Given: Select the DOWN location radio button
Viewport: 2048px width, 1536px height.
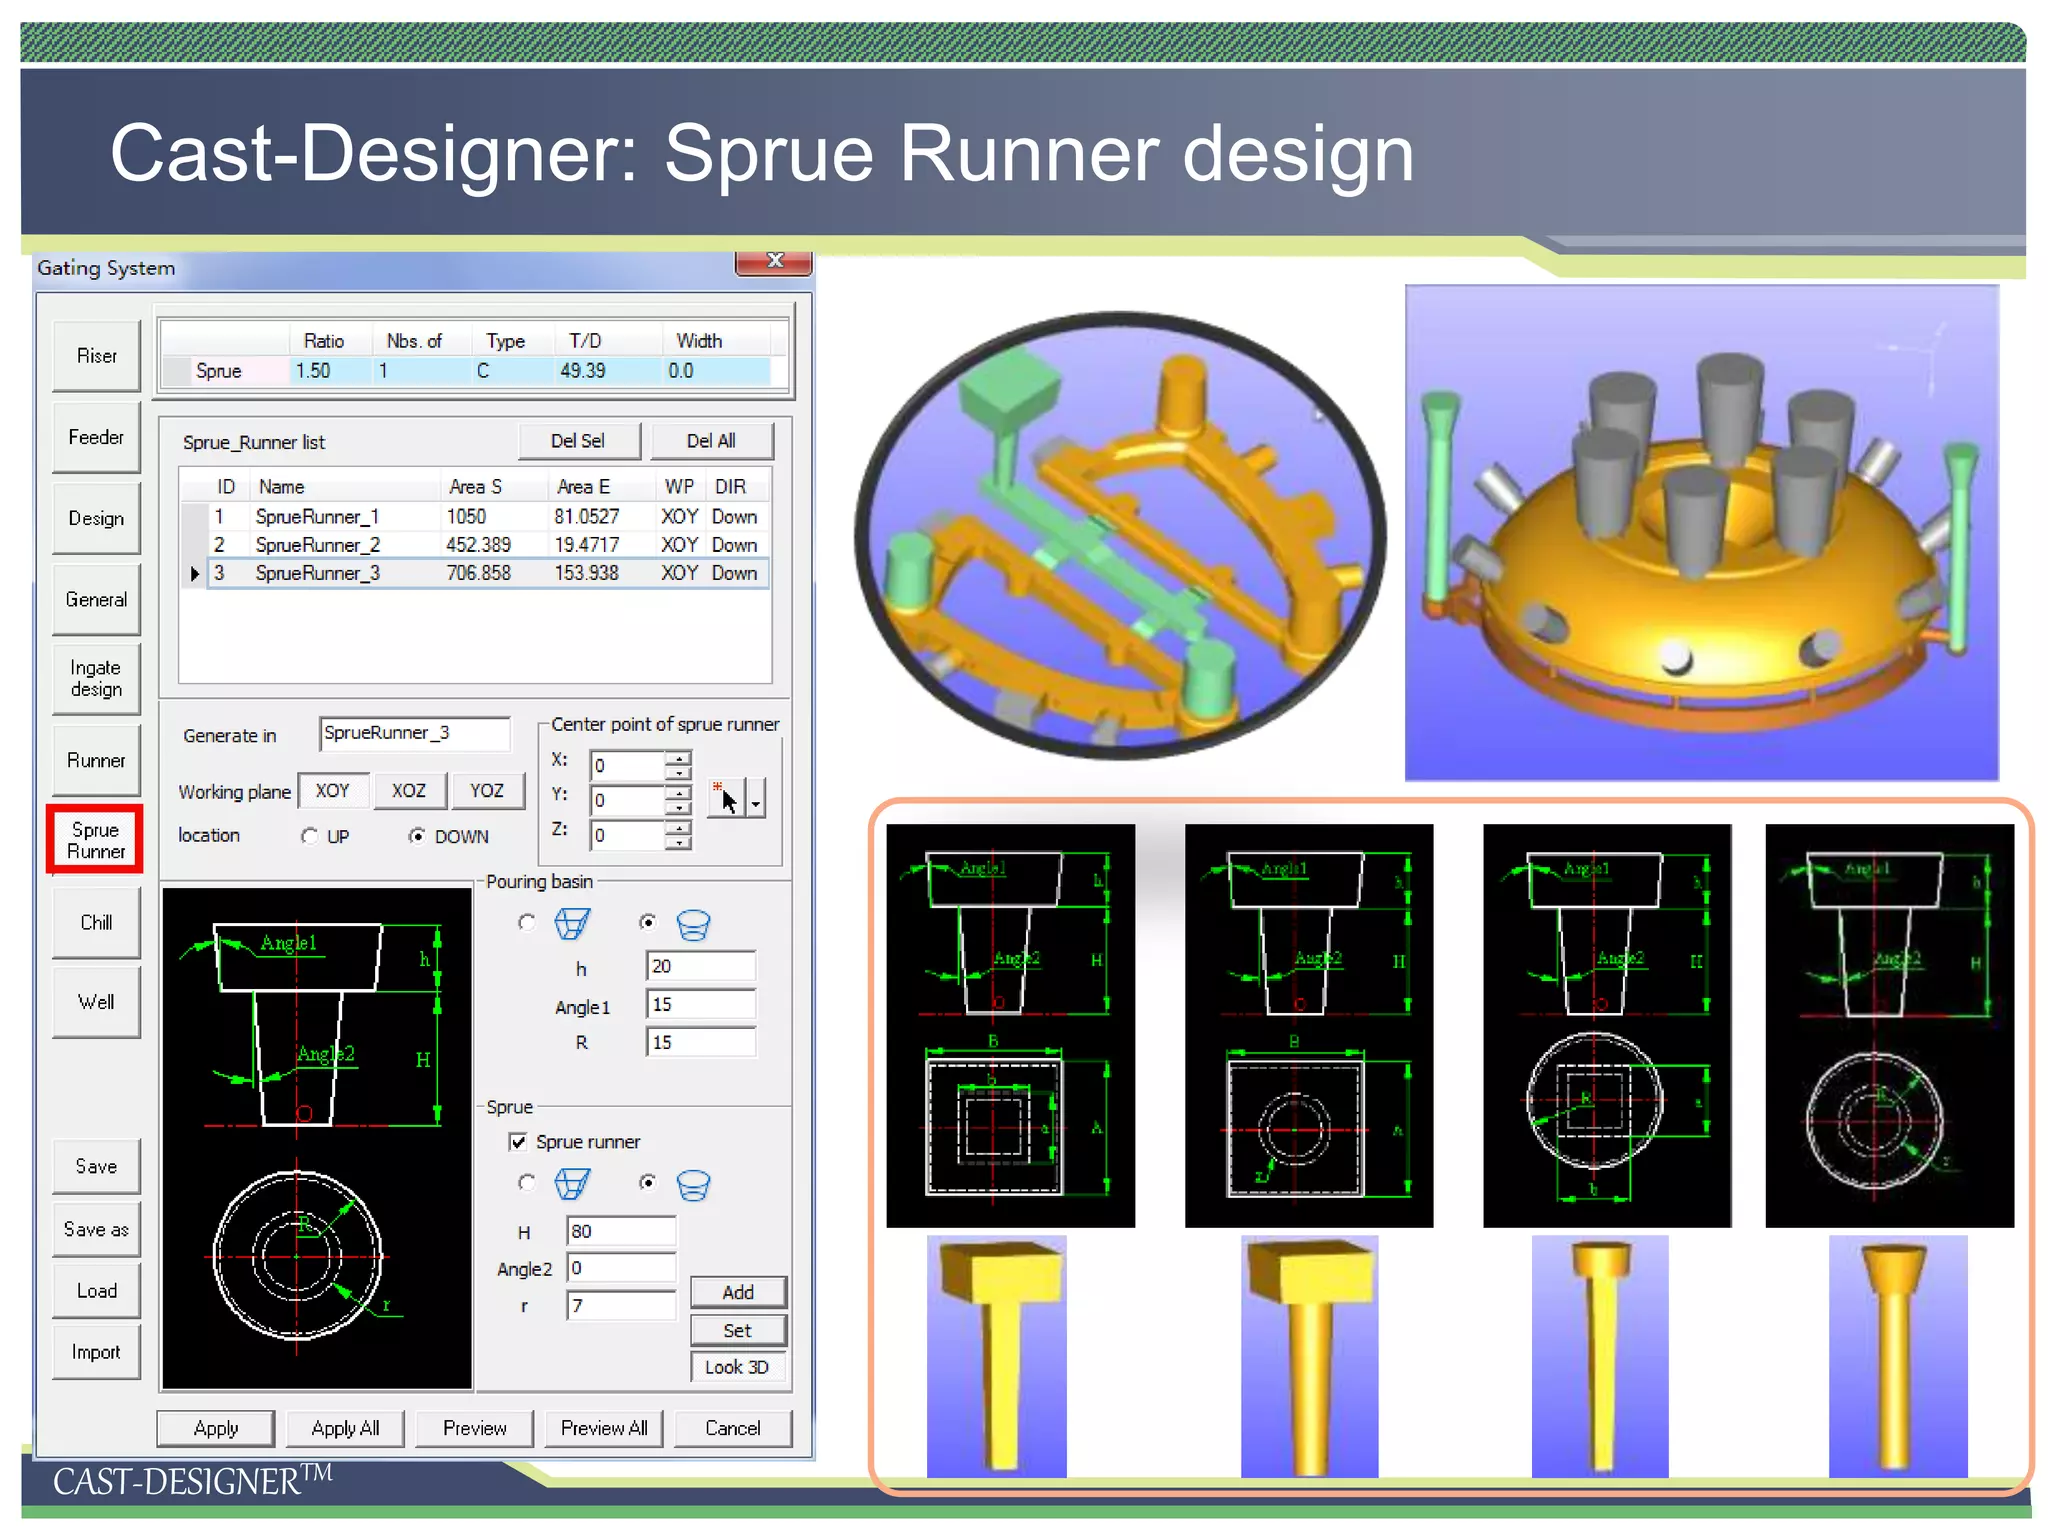Looking at the screenshot, I should (417, 836).
